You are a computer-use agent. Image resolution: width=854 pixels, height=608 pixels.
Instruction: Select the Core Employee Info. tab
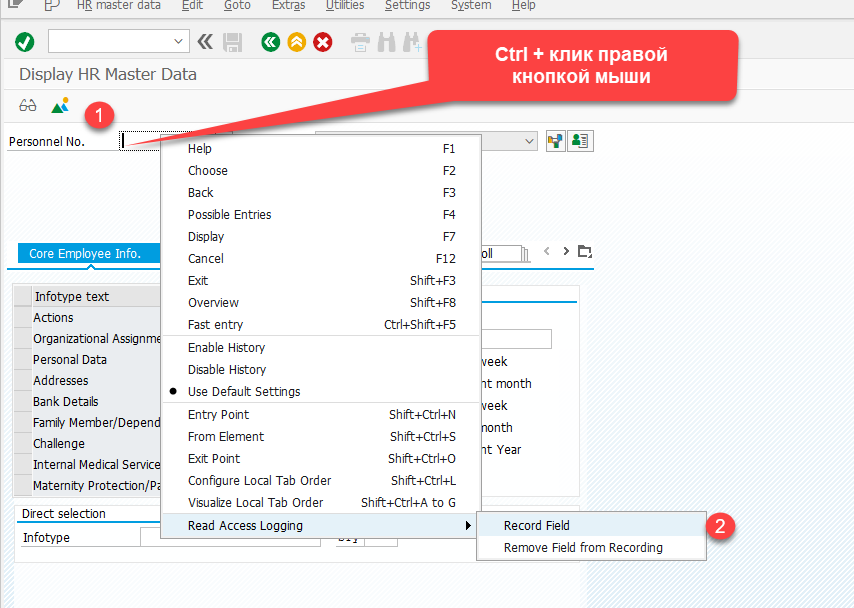click(89, 253)
